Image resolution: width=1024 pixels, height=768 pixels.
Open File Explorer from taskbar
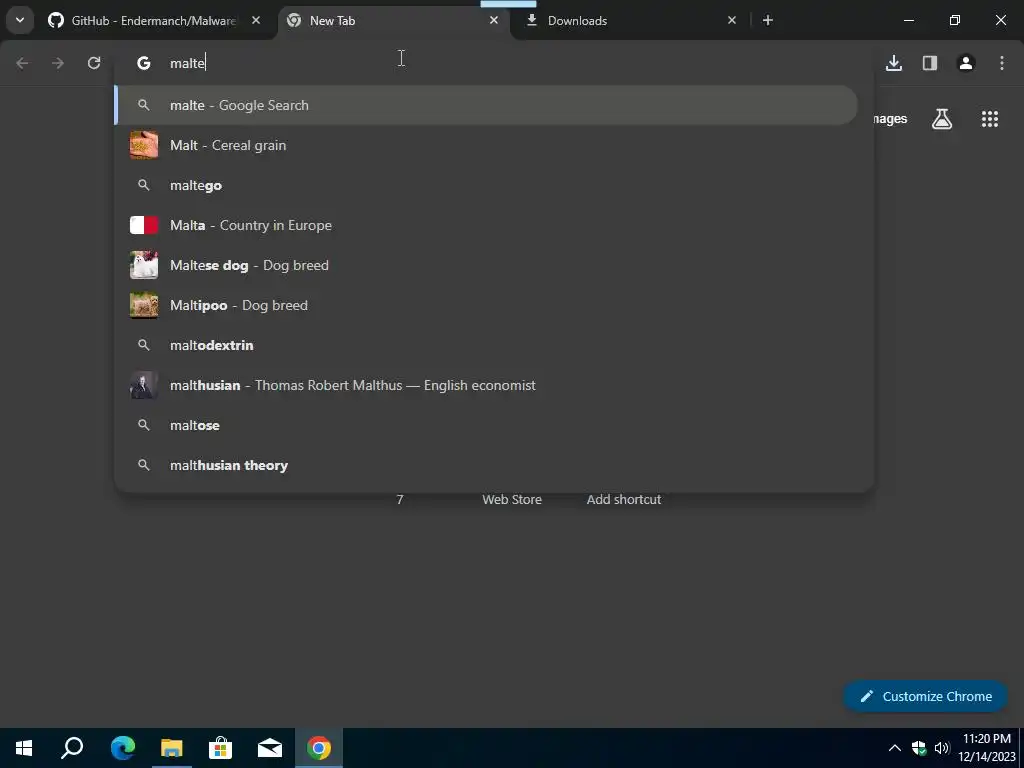(x=172, y=748)
